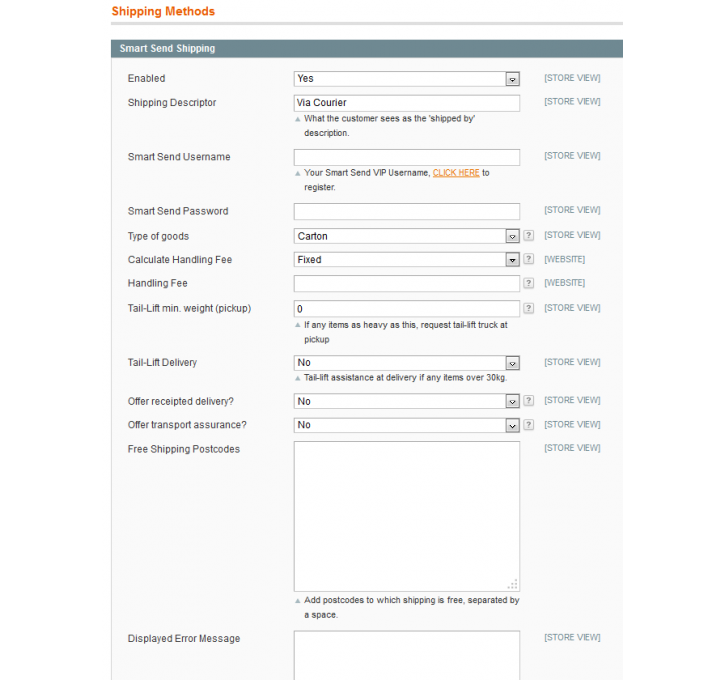The height and width of the screenshot is (680, 725).
Task: Click the Offer receipted delivery? label
Action: click(181, 401)
